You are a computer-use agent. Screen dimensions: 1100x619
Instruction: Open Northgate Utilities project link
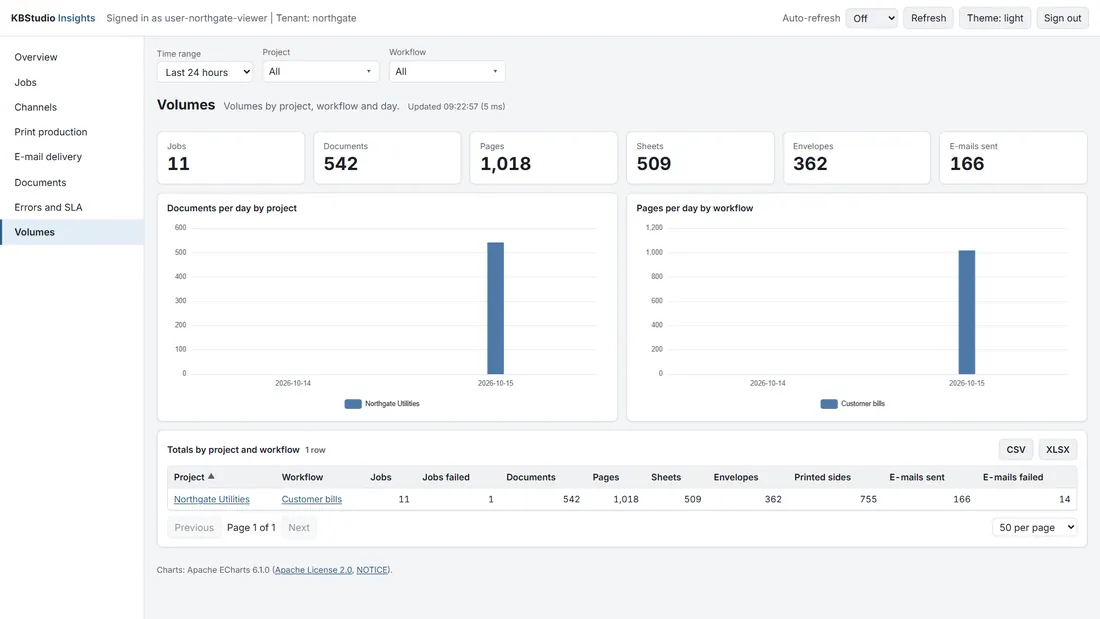[x=212, y=499]
